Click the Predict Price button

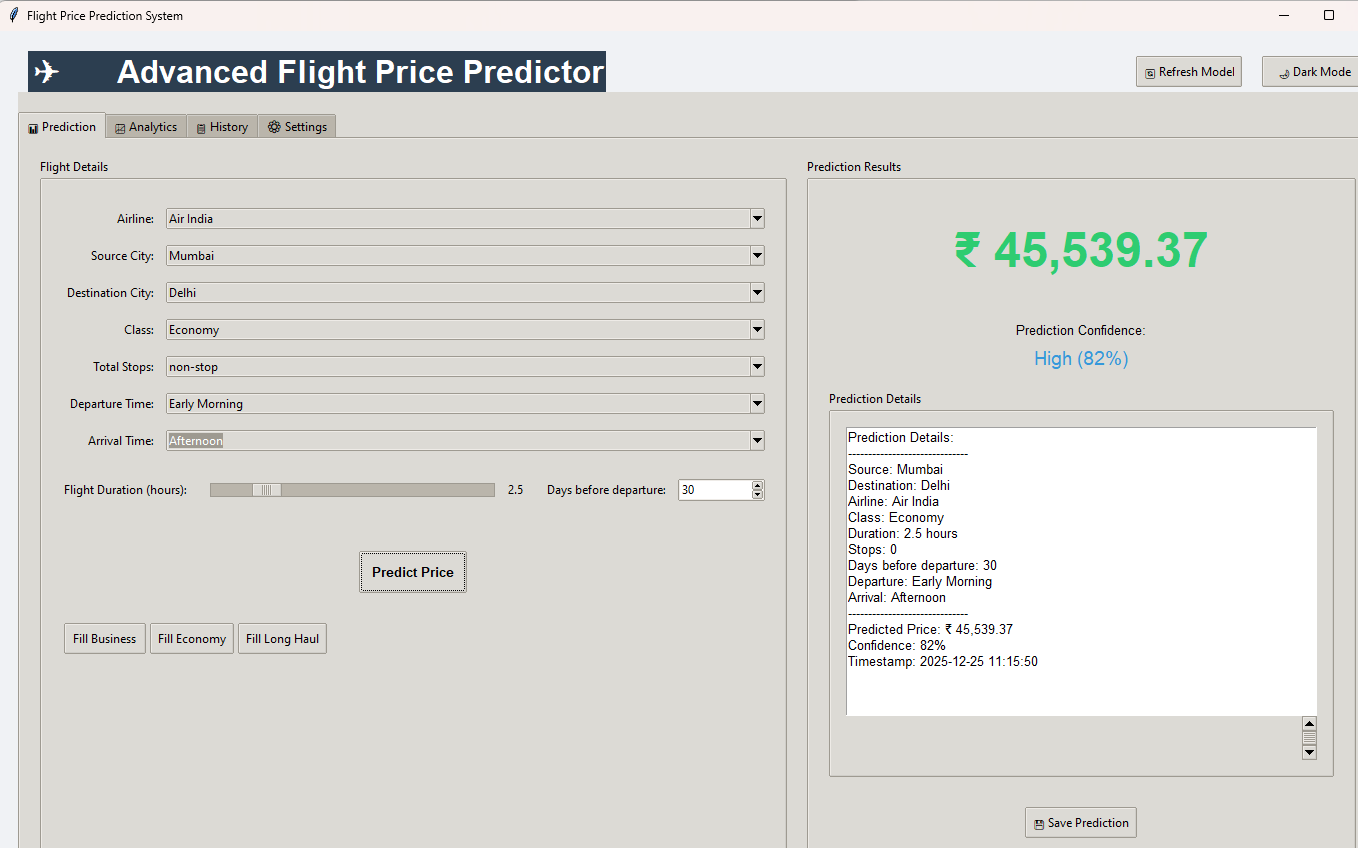[x=412, y=572]
